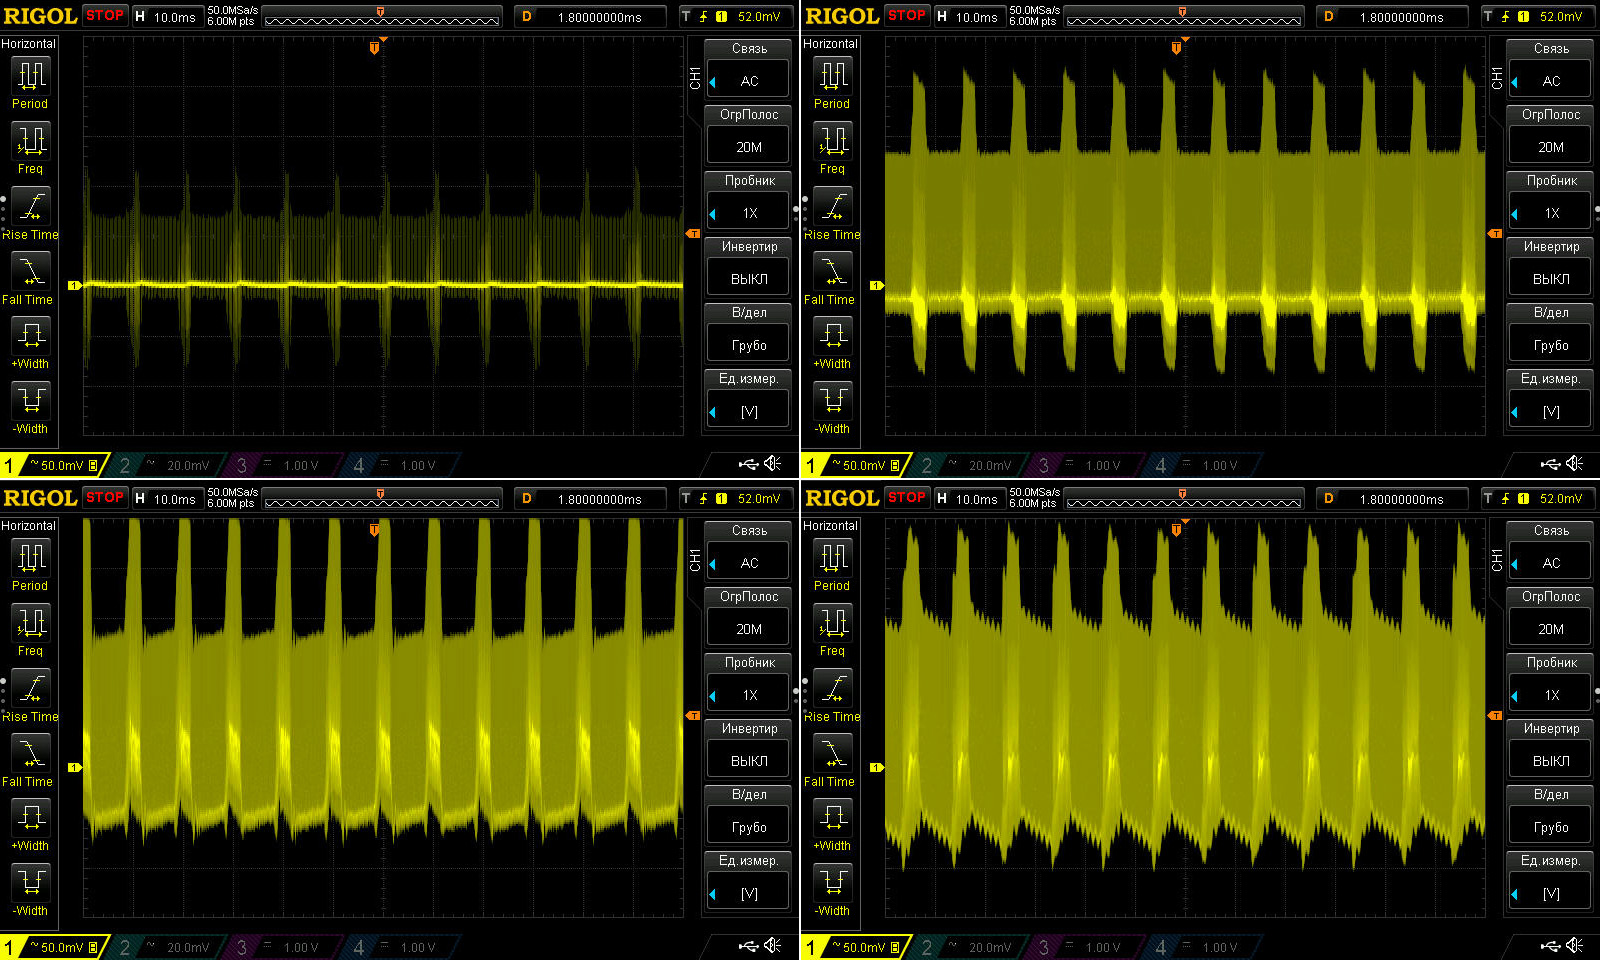Open Пробник 1X probe ratio in bottom-left scope
Screen dimensions: 1600x960
[x=748, y=694]
